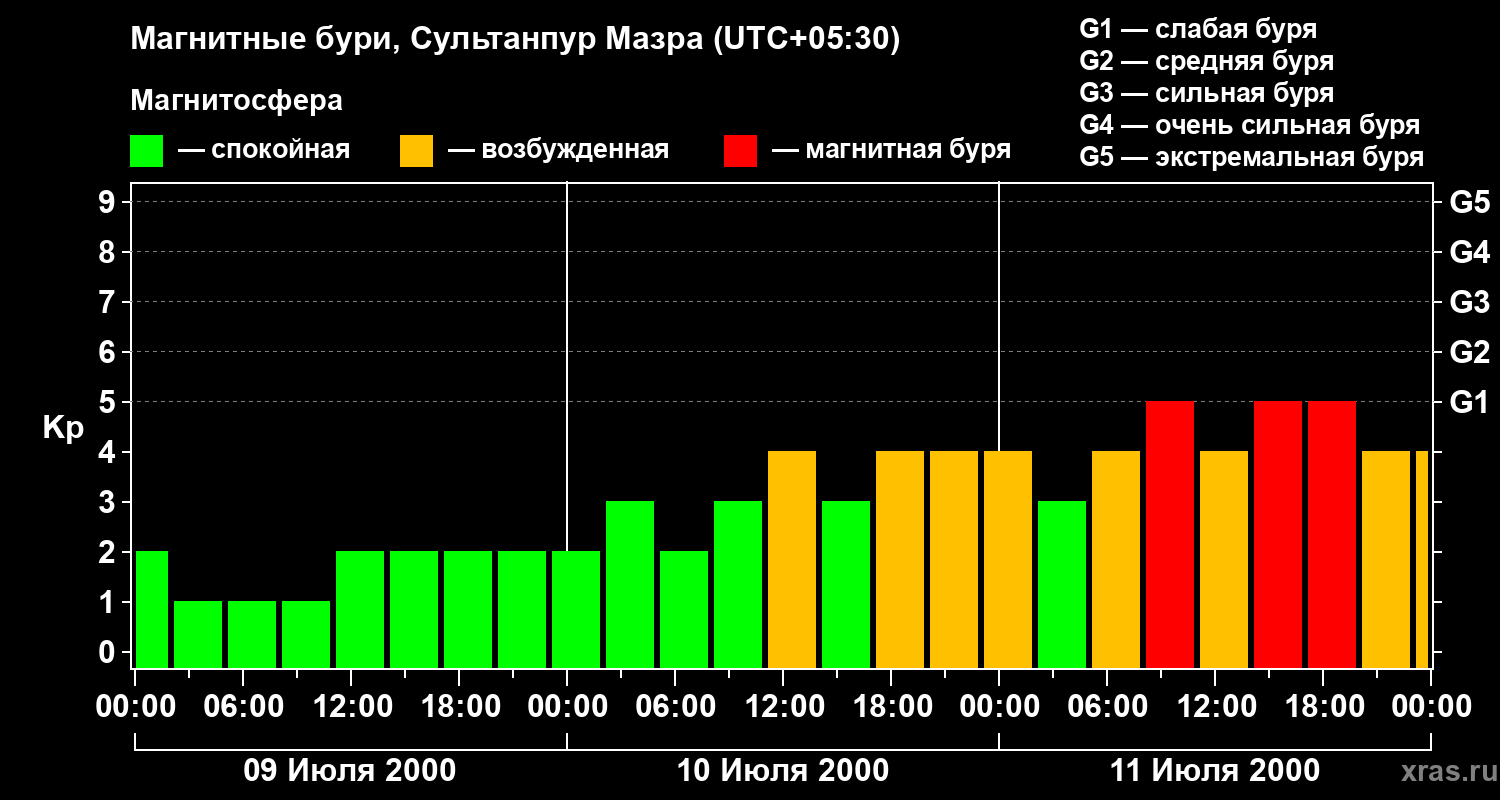
Task: Click the '09 Июля 2000' date label
Action: click(x=350, y=771)
